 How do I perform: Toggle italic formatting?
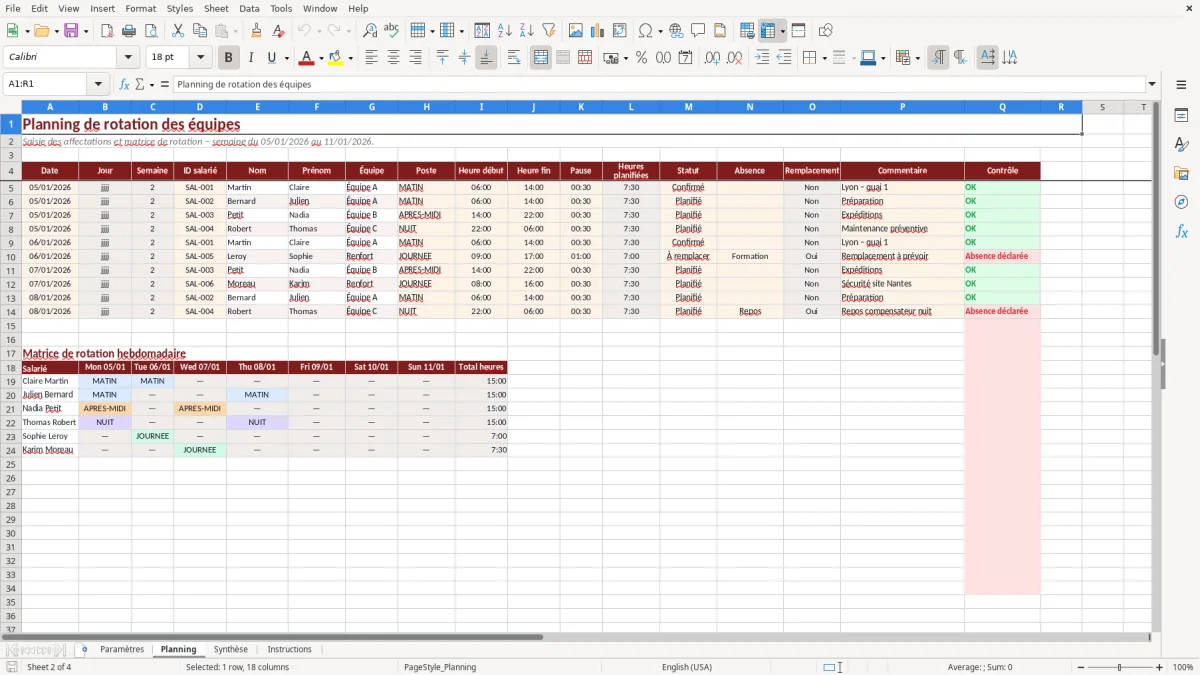(251, 58)
